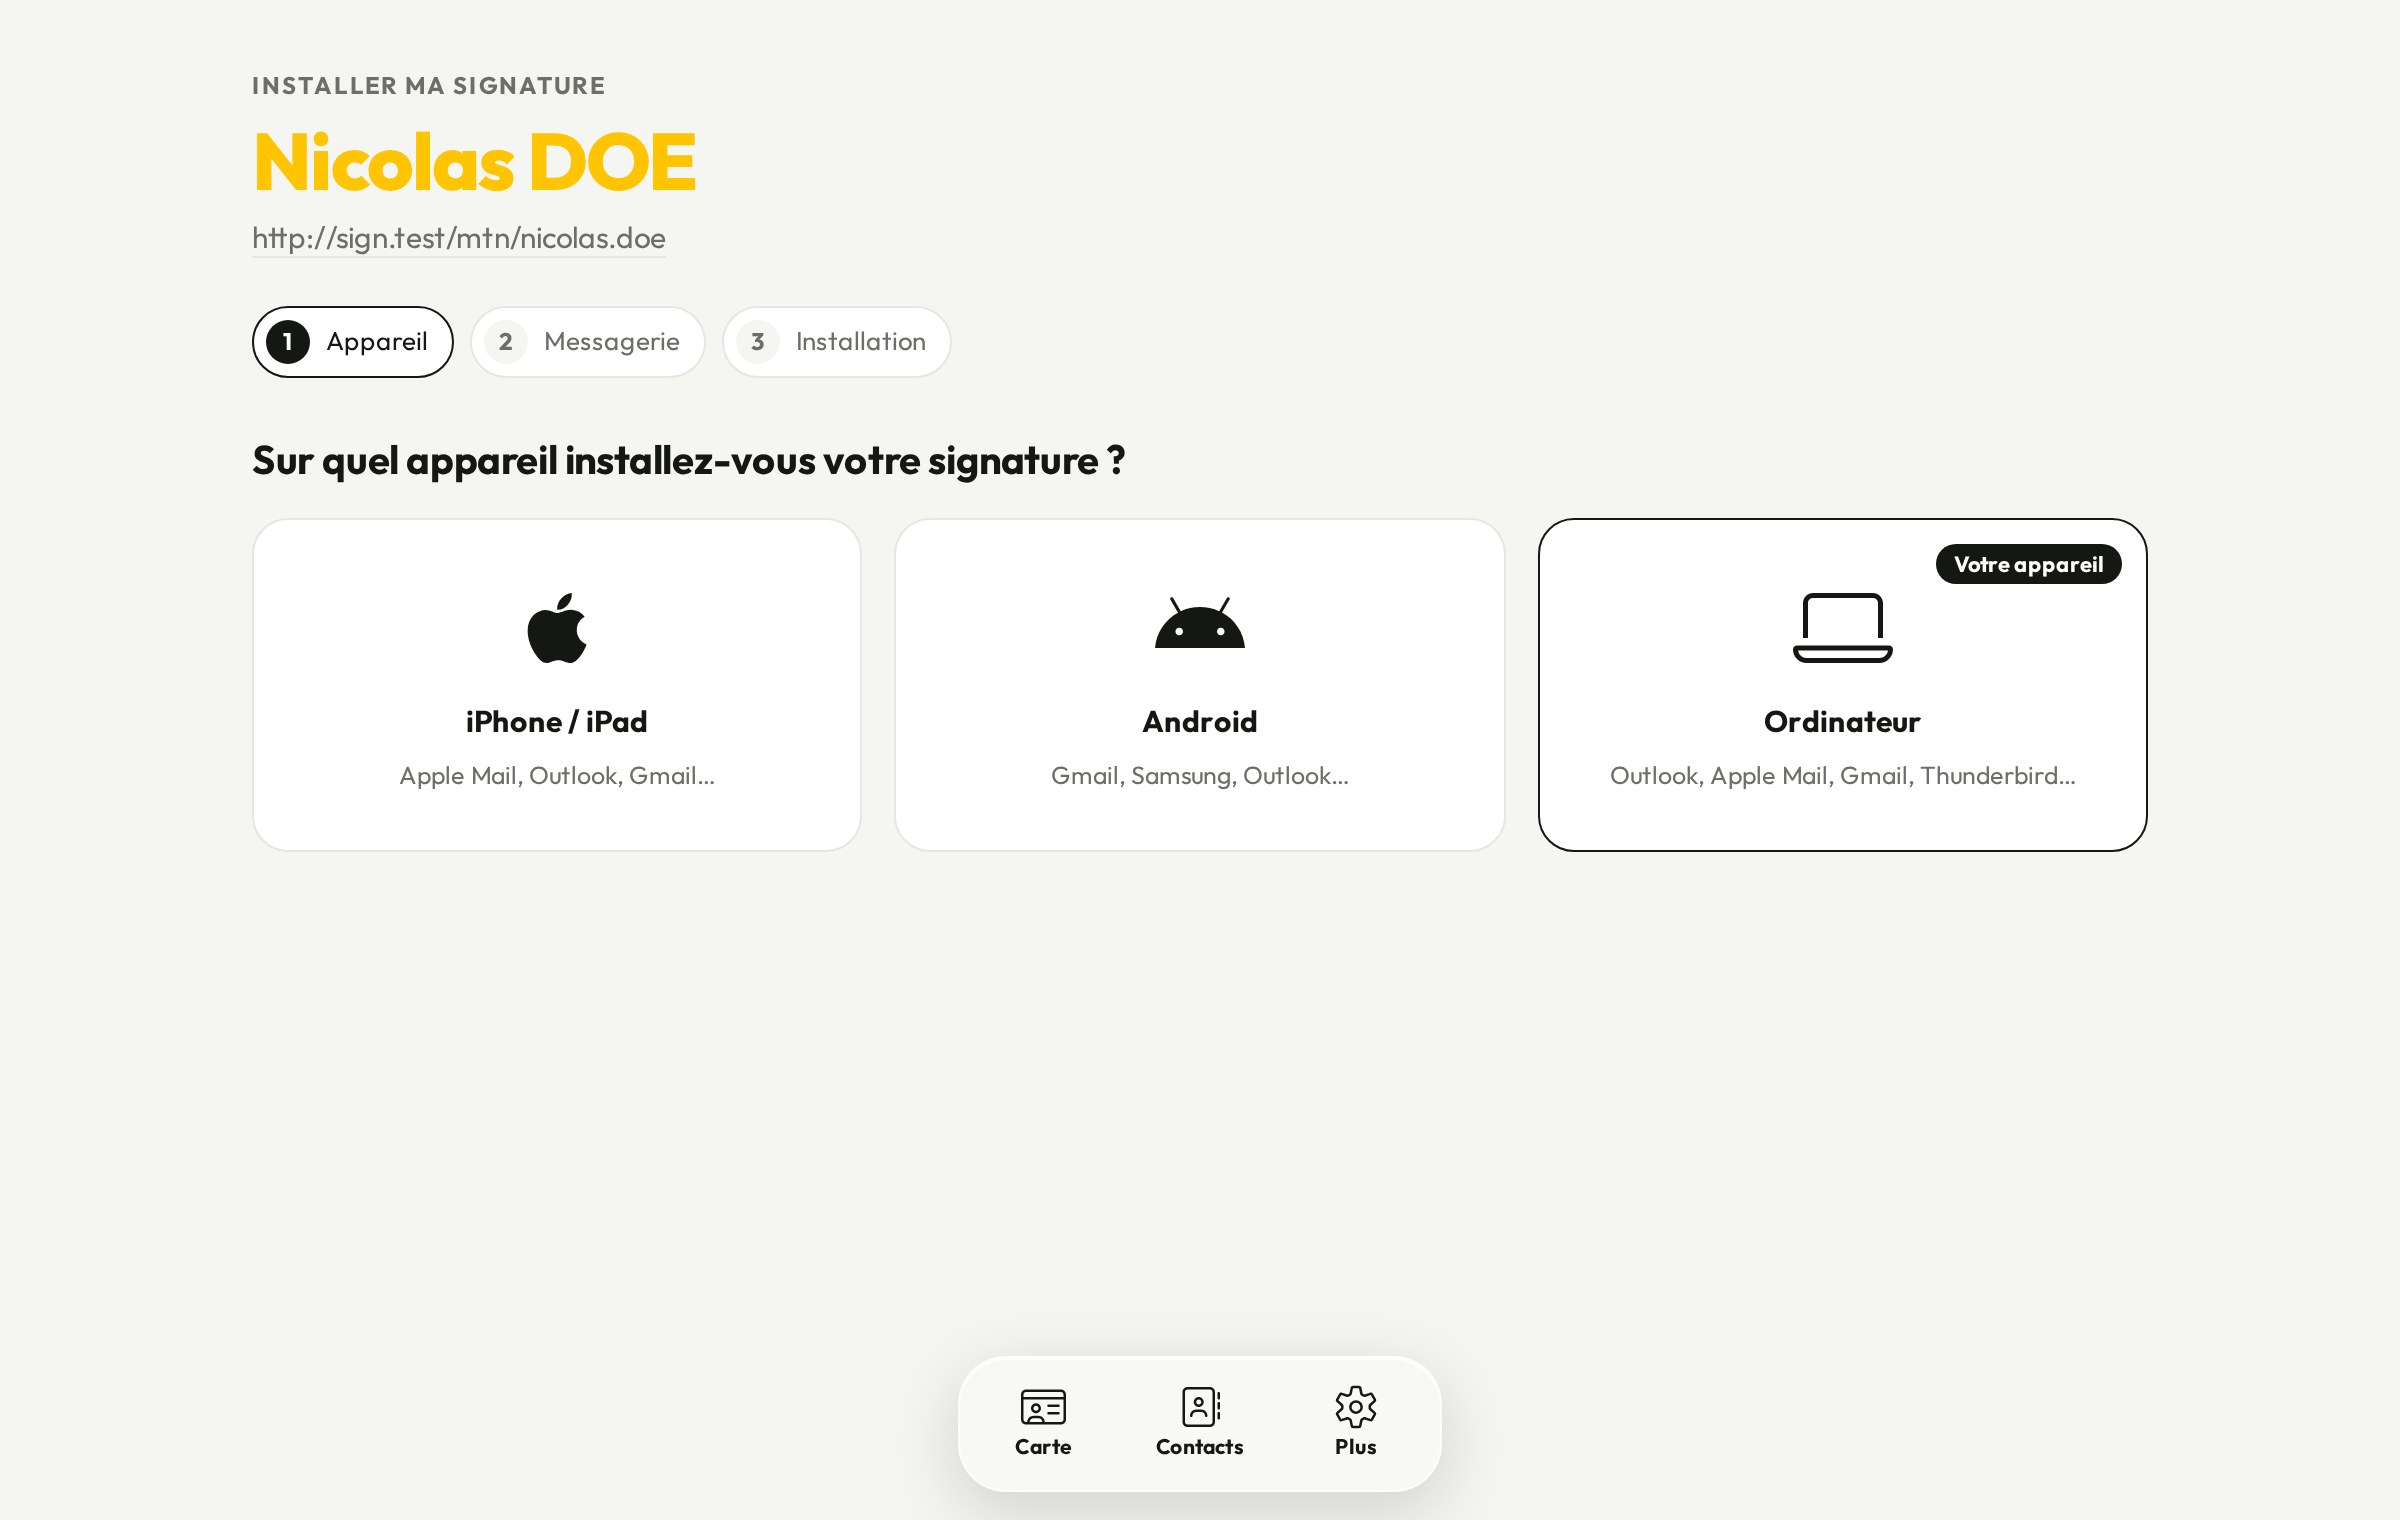The width and height of the screenshot is (2400, 1520).
Task: Click the Nicolas DOE name heading
Action: pos(475,162)
